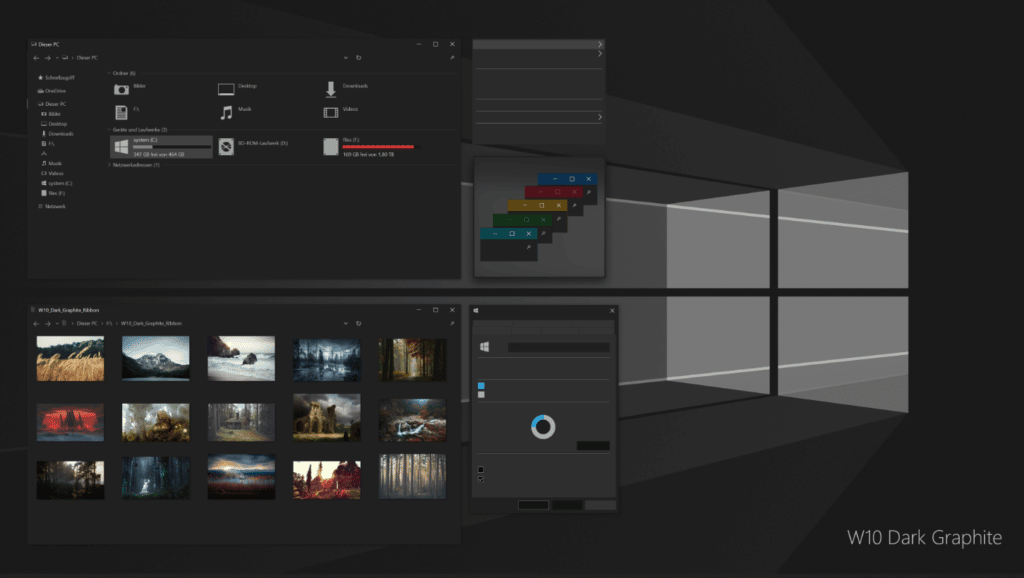Viewport: 1024px width, 578px height.
Task: Click the Windows logo inside the small dialog
Action: (x=484, y=345)
